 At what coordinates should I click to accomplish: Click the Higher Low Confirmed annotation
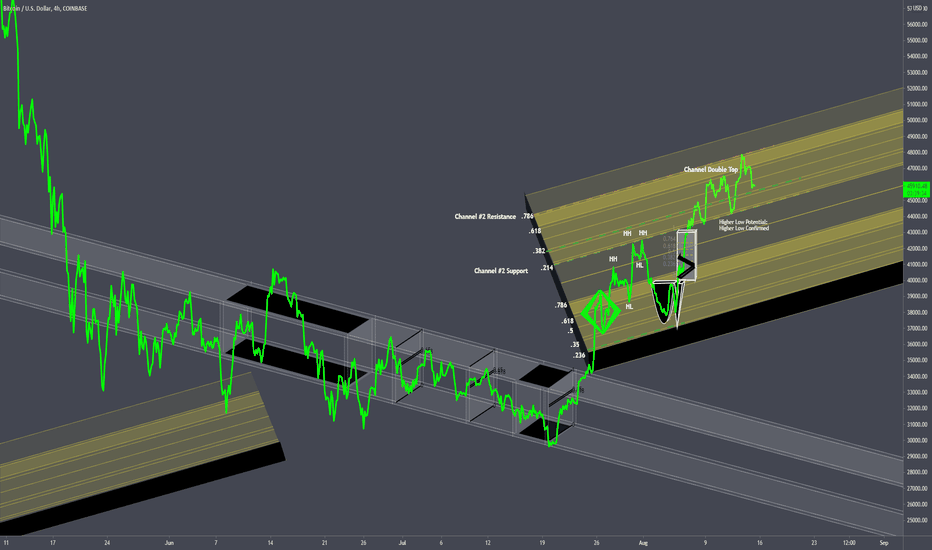point(744,228)
